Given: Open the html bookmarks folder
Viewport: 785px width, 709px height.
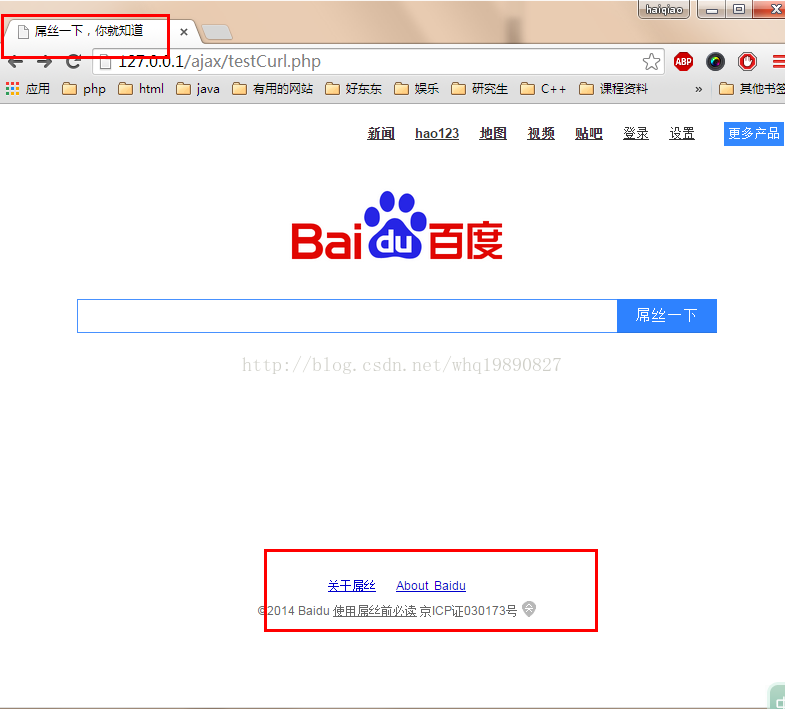Looking at the screenshot, I should click(141, 89).
